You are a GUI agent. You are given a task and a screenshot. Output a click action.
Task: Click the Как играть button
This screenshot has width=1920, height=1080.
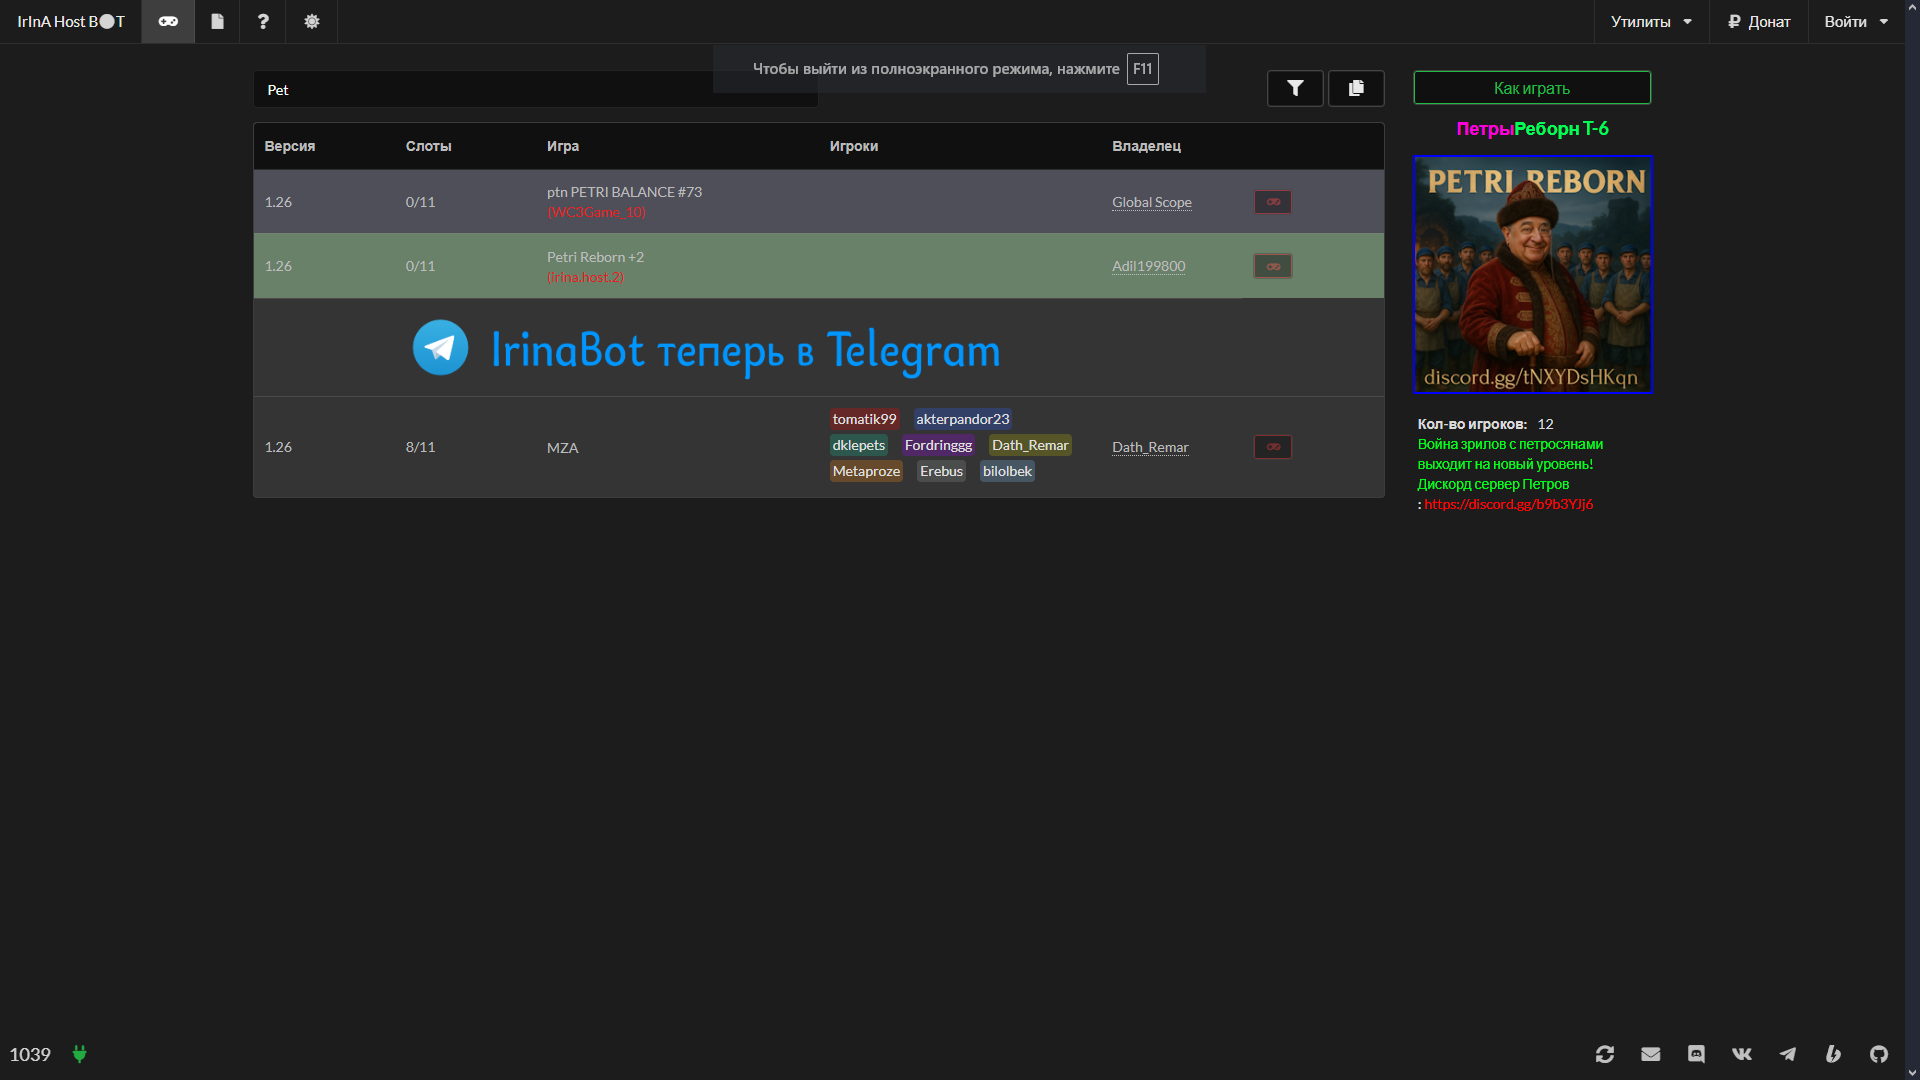(1532, 88)
